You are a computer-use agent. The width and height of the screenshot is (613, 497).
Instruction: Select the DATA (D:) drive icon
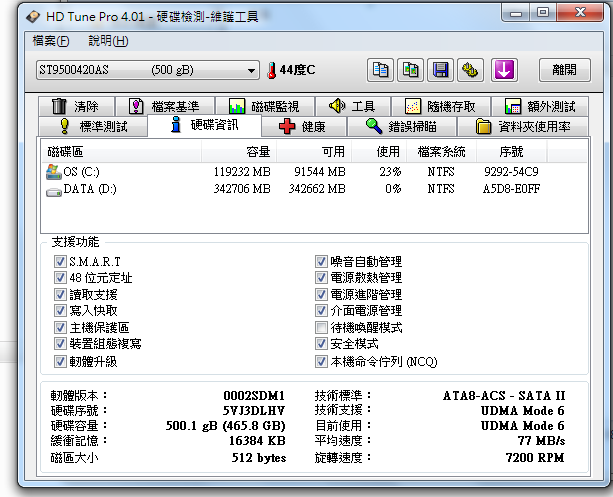tap(54, 192)
